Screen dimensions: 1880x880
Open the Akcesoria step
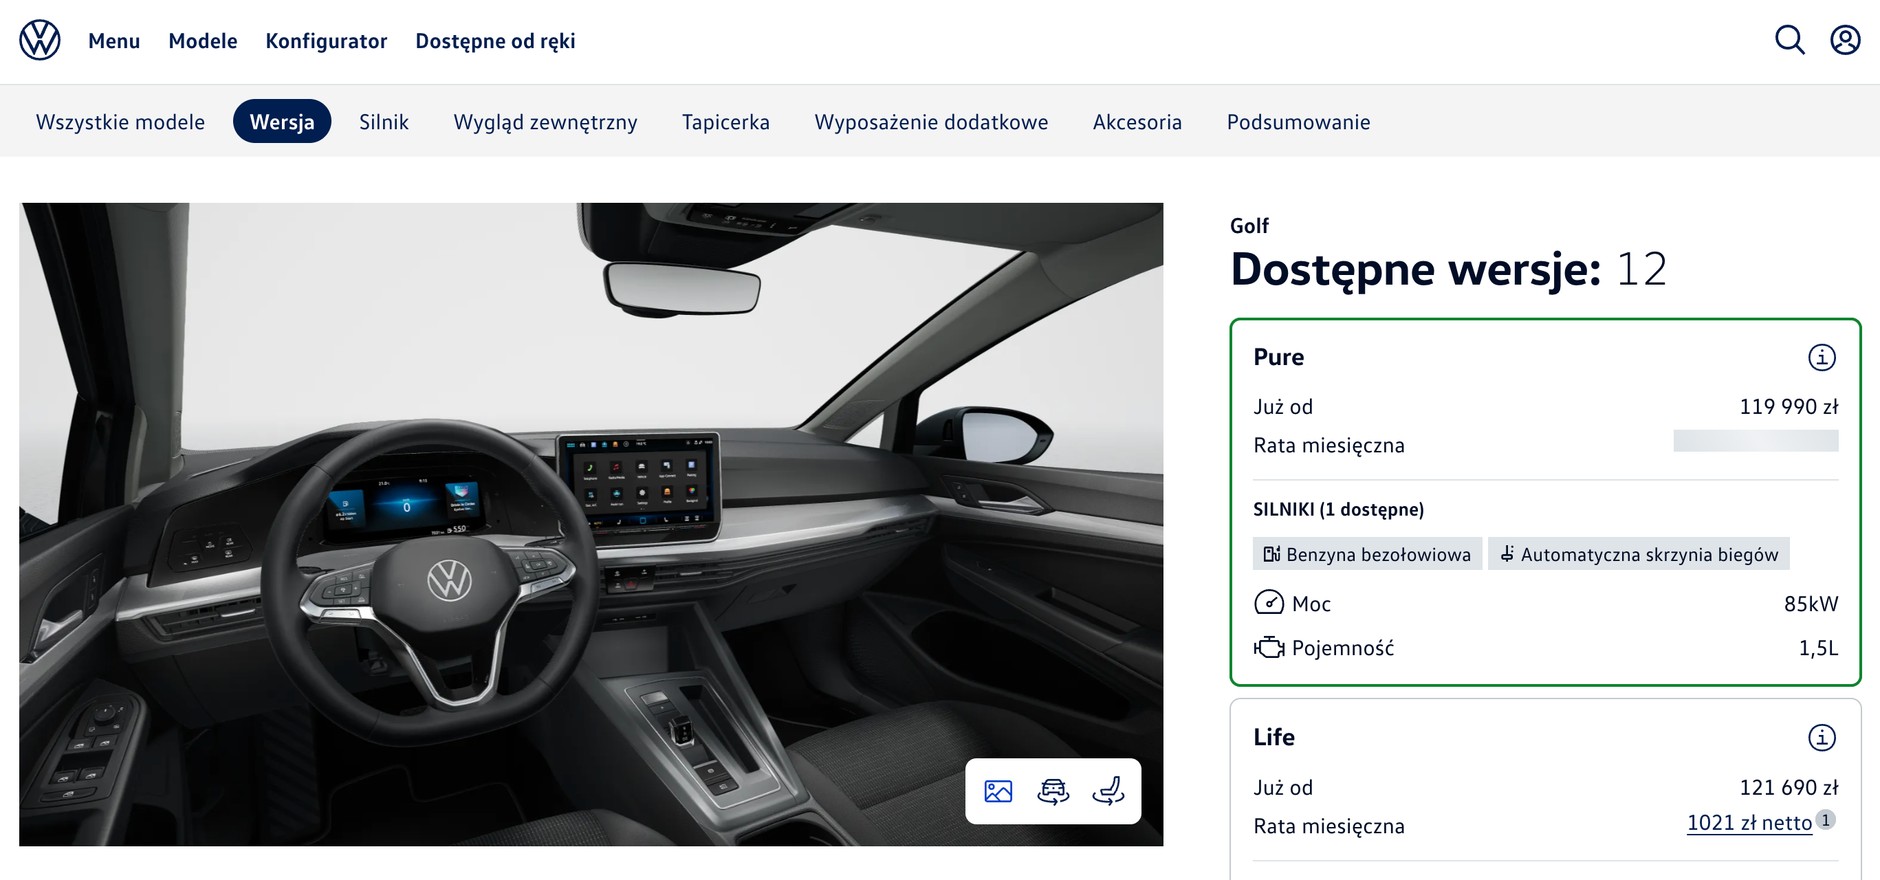click(1137, 122)
